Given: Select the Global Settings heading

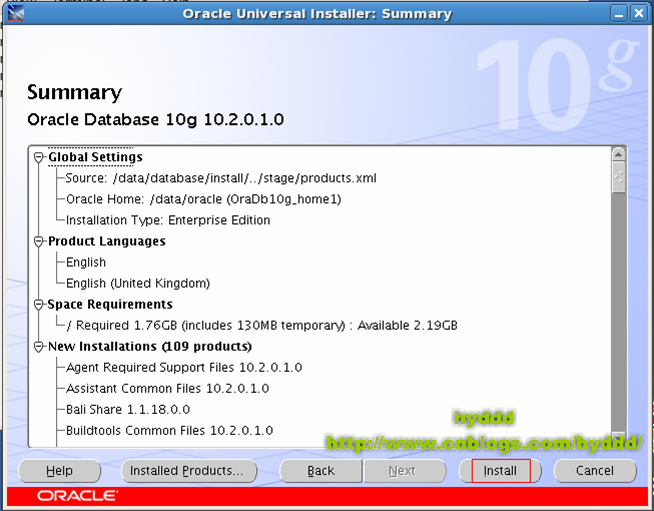Looking at the screenshot, I should point(96,157).
